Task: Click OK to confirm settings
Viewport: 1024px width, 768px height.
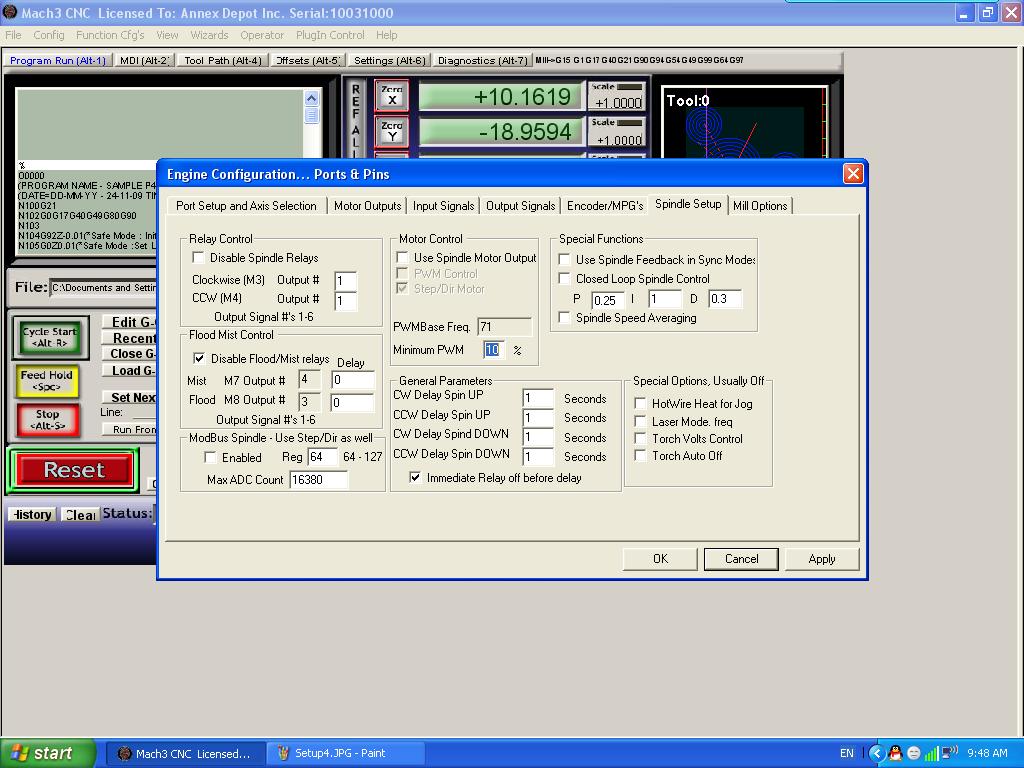Action: tap(660, 559)
